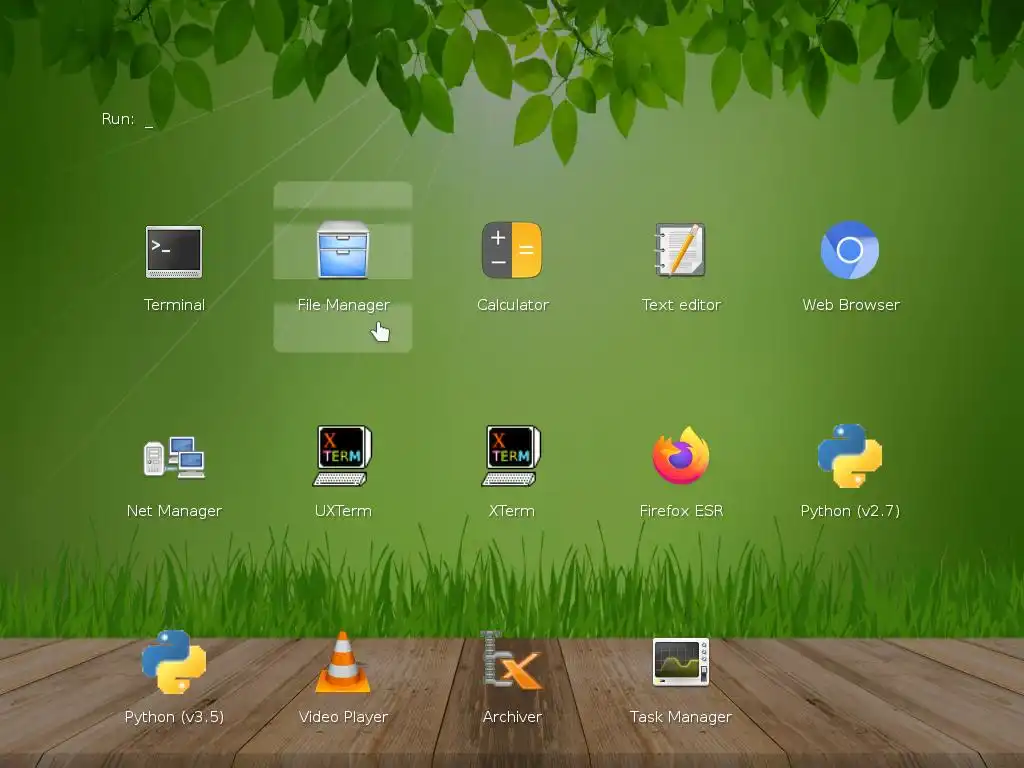Screen dimensions: 1024x768
Task: Start the Task Manager monitor icon
Action: coord(680,662)
